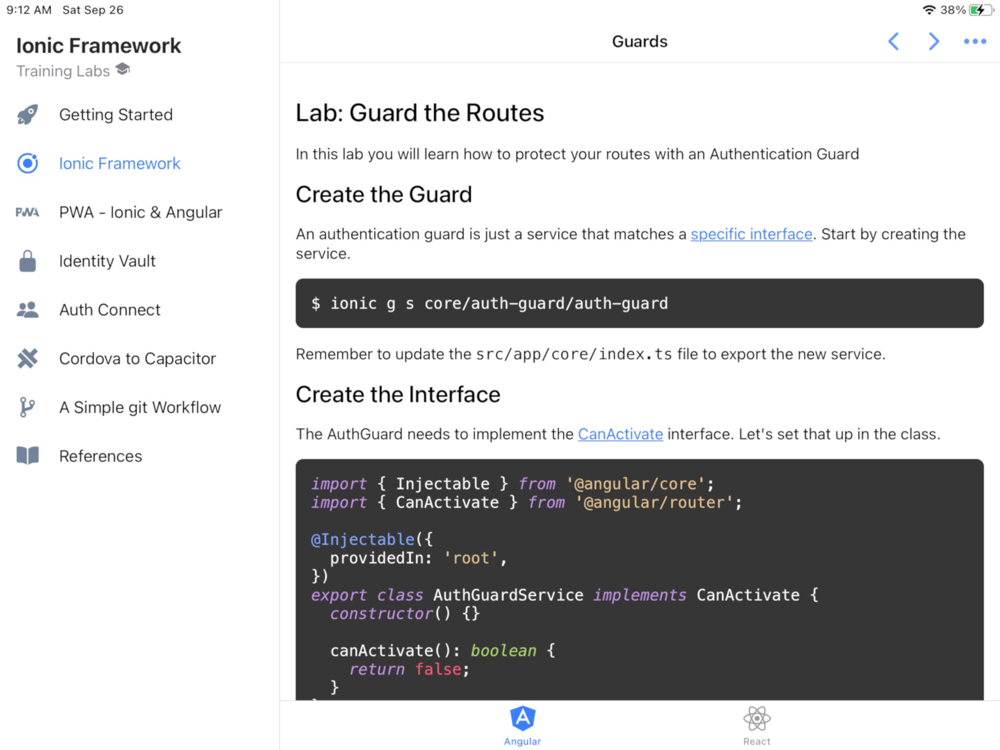Go to previous page with back chevron
The height and width of the screenshot is (750, 1000).
[x=893, y=41]
